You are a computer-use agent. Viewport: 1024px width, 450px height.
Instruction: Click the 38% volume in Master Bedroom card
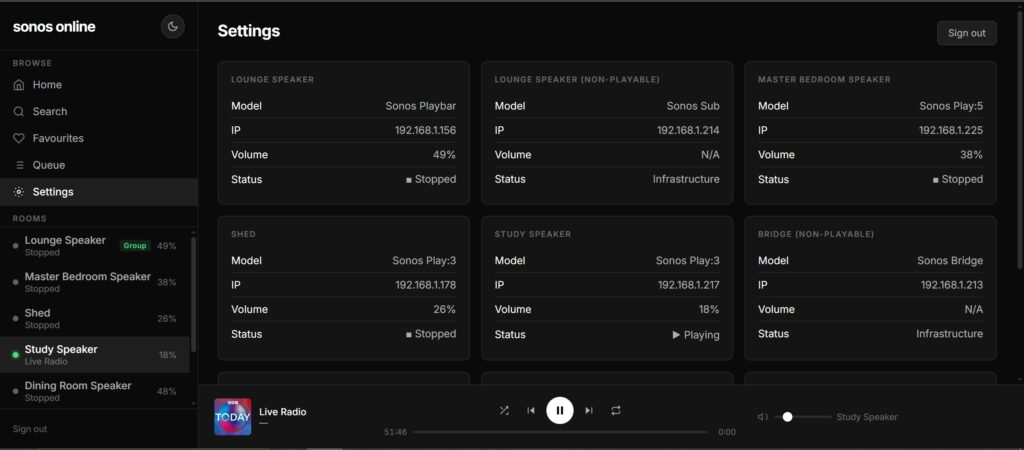click(x=970, y=155)
